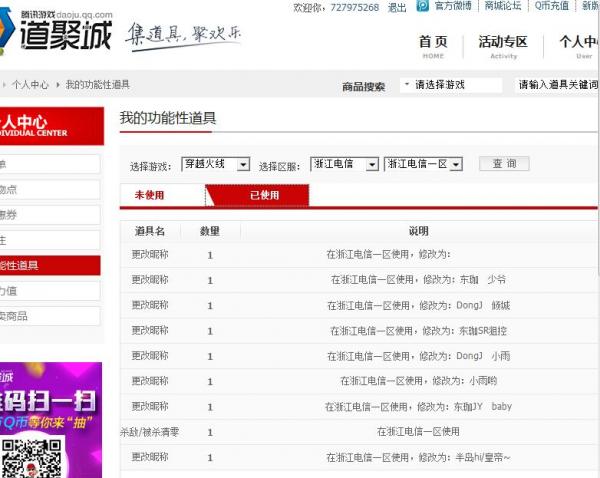Viewport: 600px width, 478px height.
Task: Open the Q币充值 link
Action: click(x=551, y=6)
